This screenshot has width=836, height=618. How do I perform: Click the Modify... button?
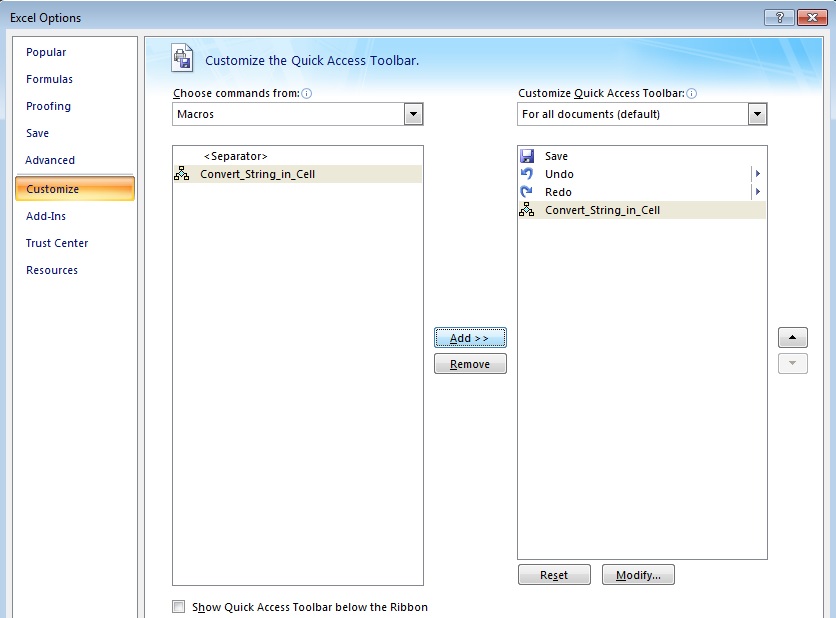tap(638, 575)
